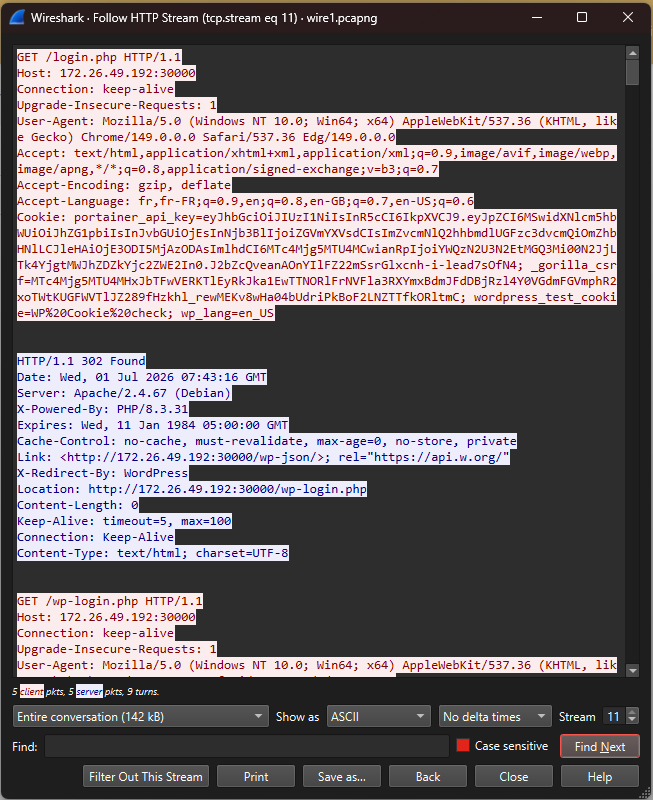Click the 'Expires: Wed, 11 Jan 1984' line

[x=153, y=425]
